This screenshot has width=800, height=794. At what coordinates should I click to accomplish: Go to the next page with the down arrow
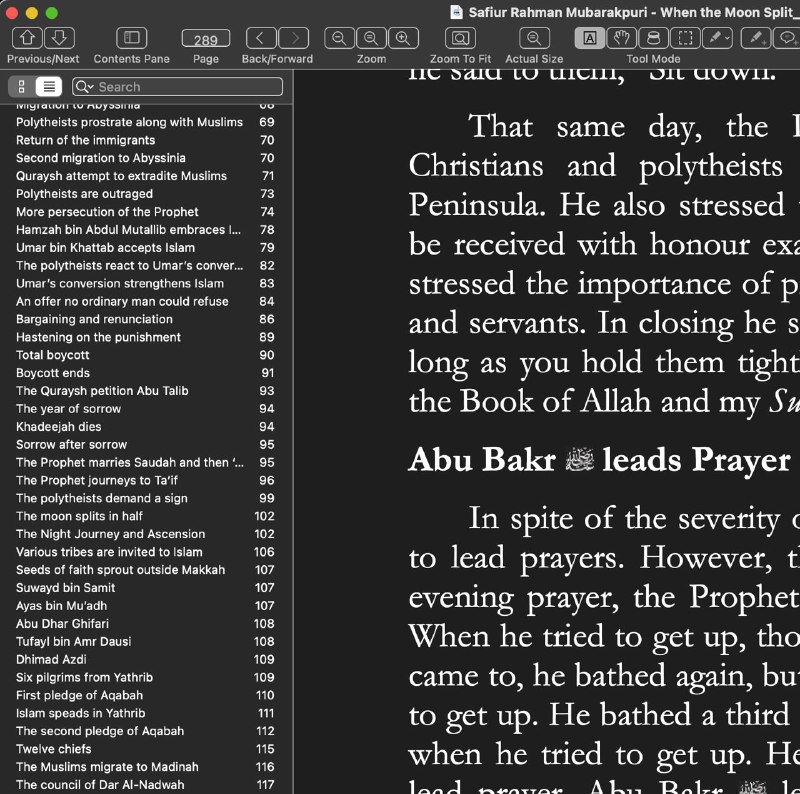coord(59,38)
